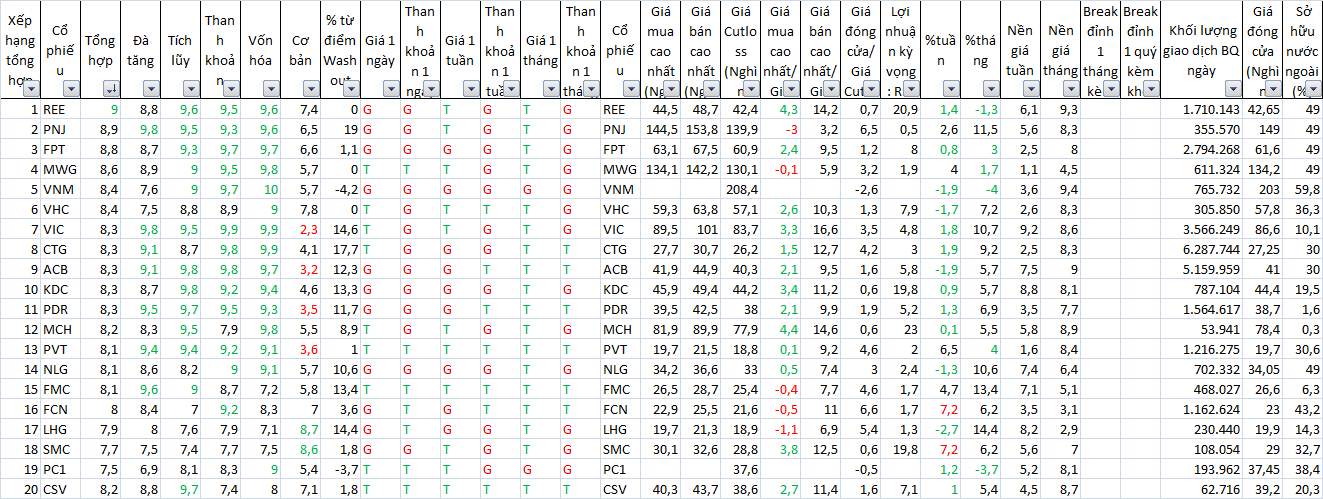This screenshot has height=499, width=1323.
Task: Click the closing price cell 42,65
Action: tap(1263, 109)
